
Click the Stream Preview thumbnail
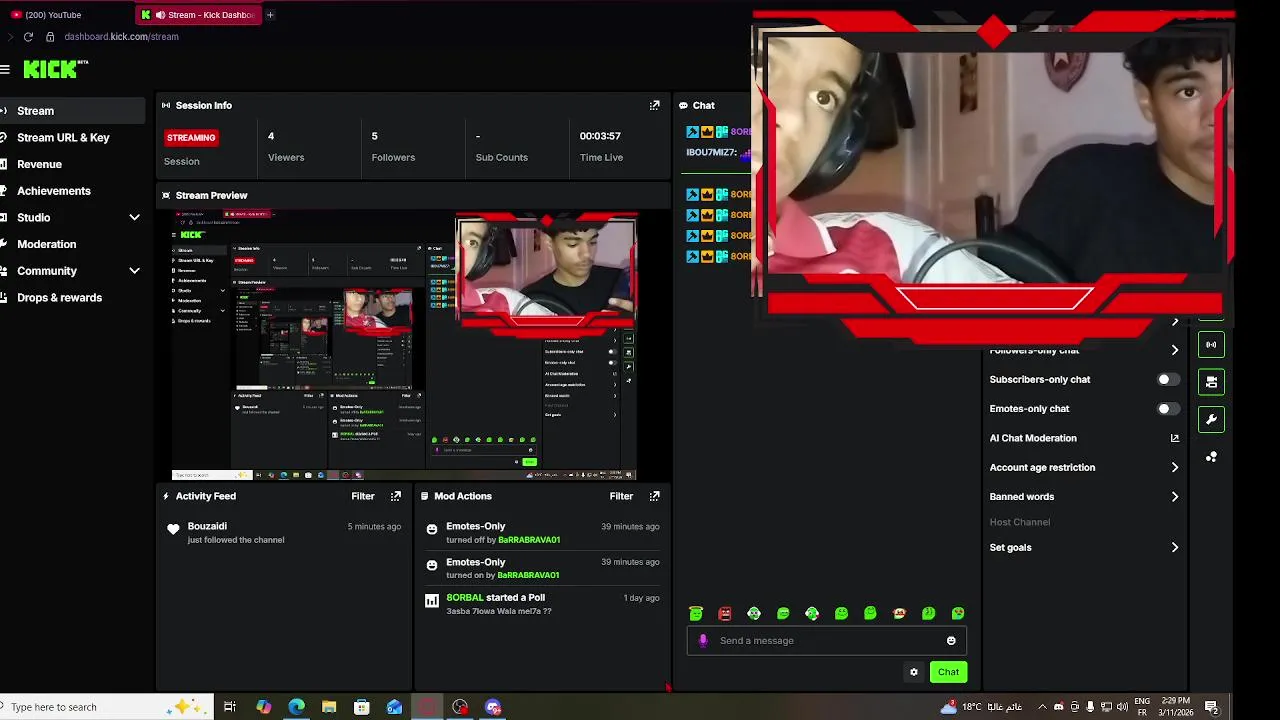click(x=404, y=345)
